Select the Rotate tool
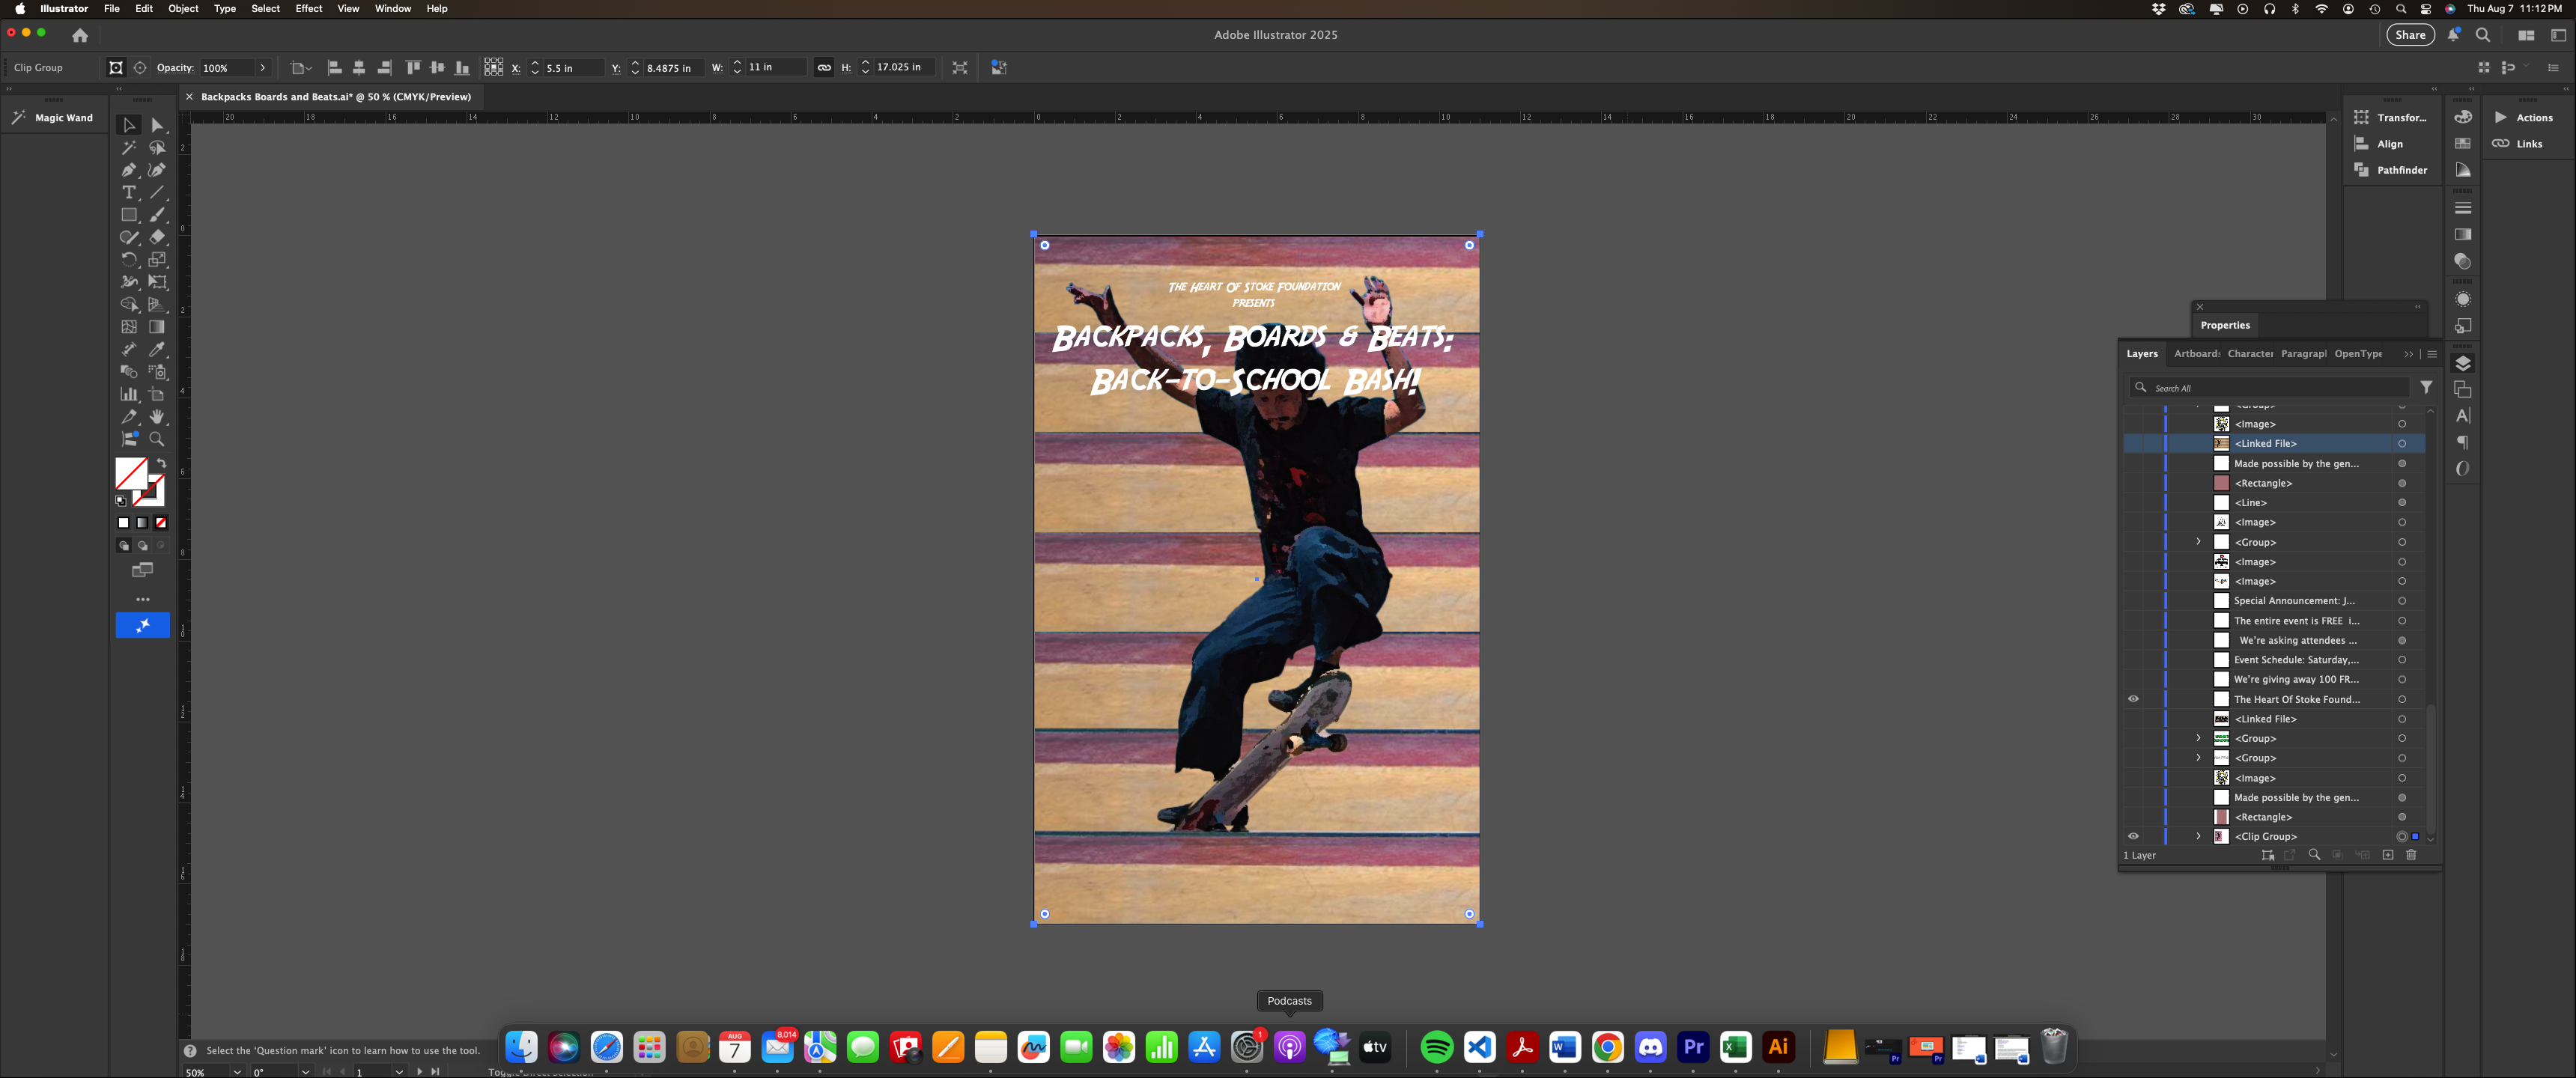This screenshot has height=1078, width=2576. pos(129,260)
